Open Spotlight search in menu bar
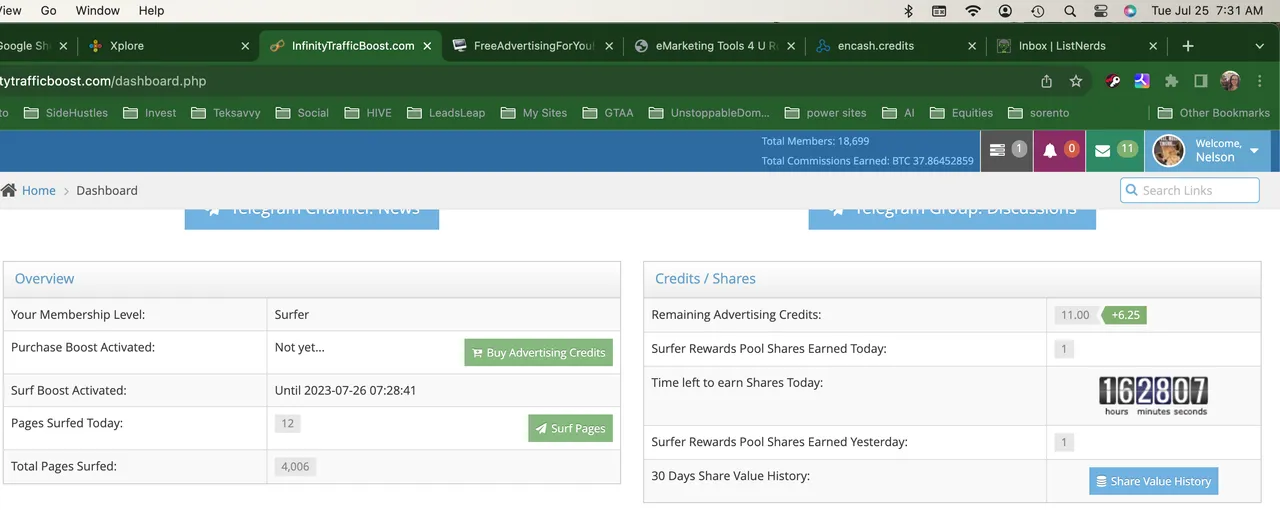Viewport: 1280px width, 510px height. (1070, 11)
